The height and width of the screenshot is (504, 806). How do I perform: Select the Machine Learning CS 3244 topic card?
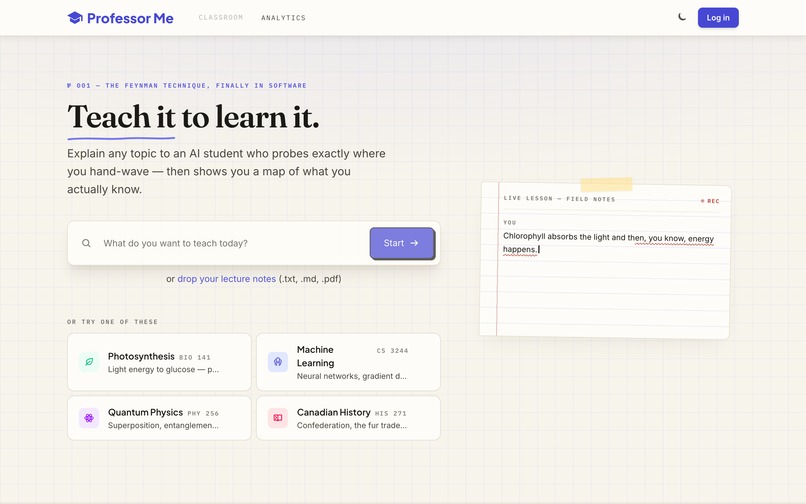click(349, 362)
